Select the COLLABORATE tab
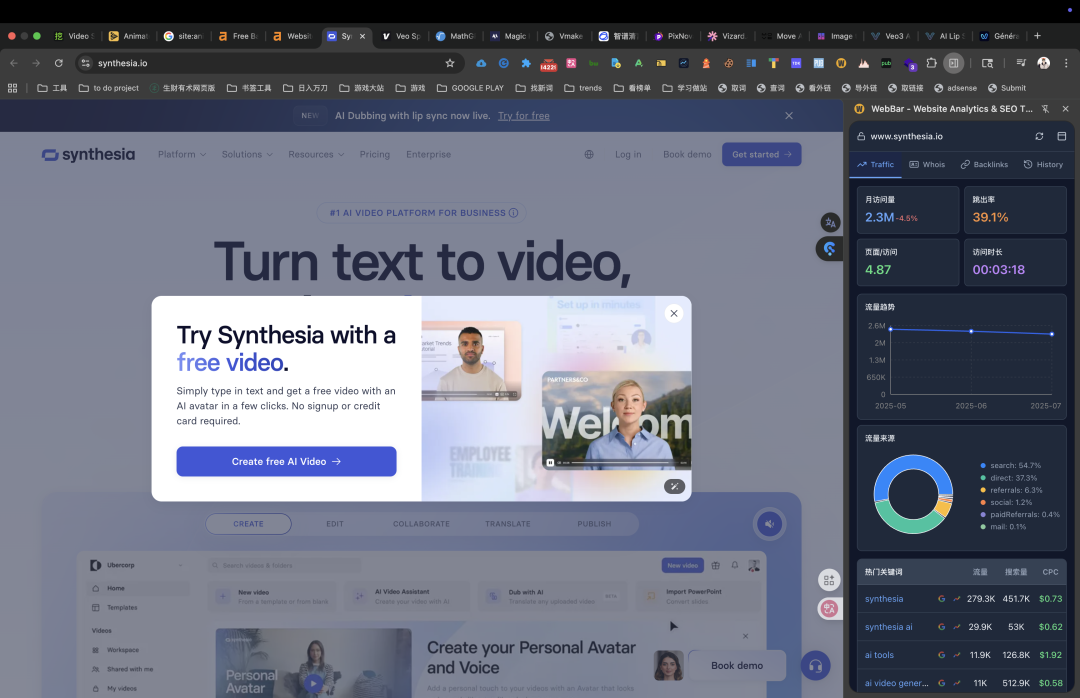1080x698 pixels. tap(421, 524)
